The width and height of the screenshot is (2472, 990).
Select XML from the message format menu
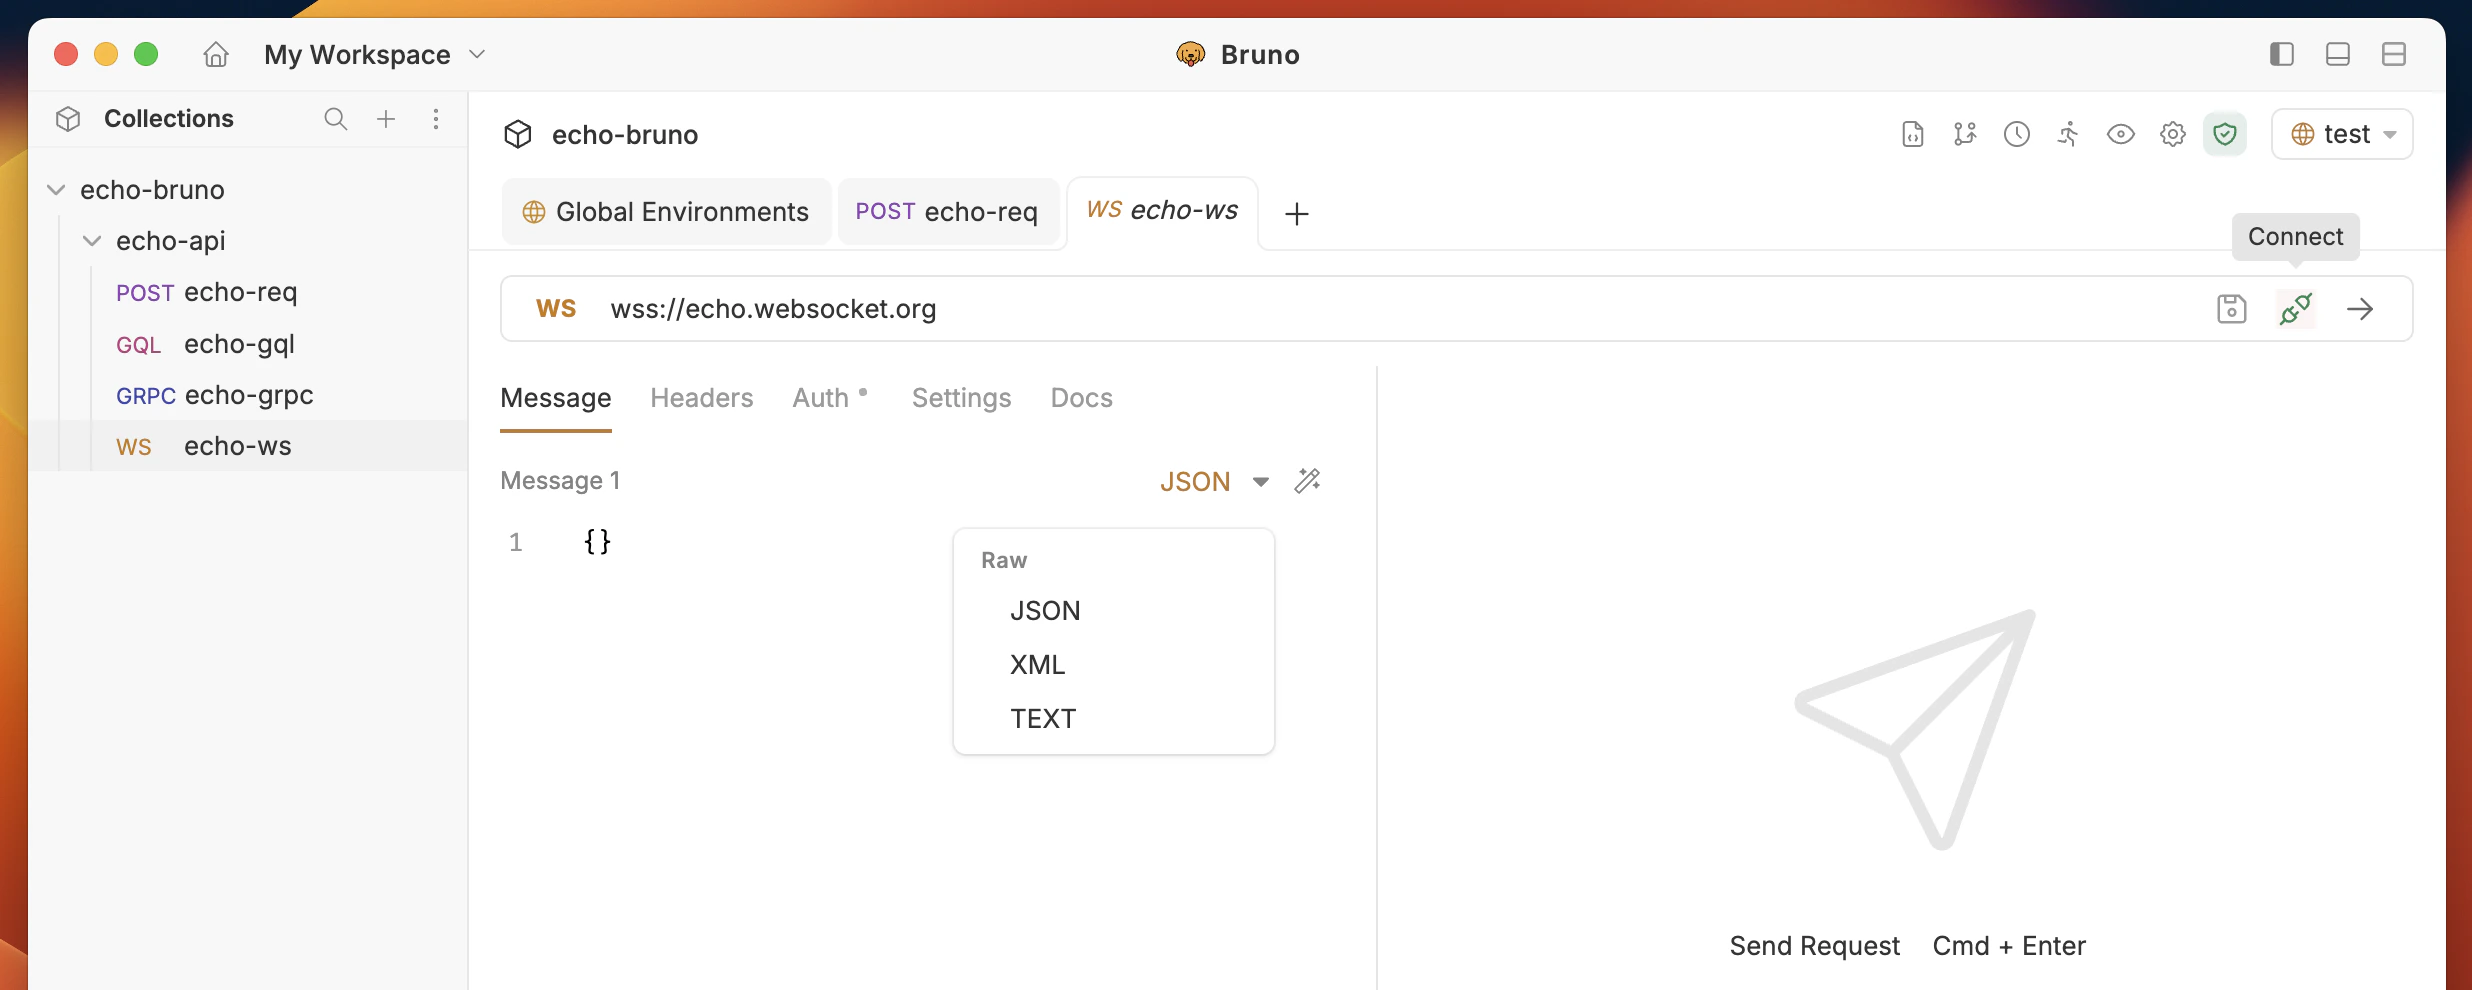[1037, 663]
